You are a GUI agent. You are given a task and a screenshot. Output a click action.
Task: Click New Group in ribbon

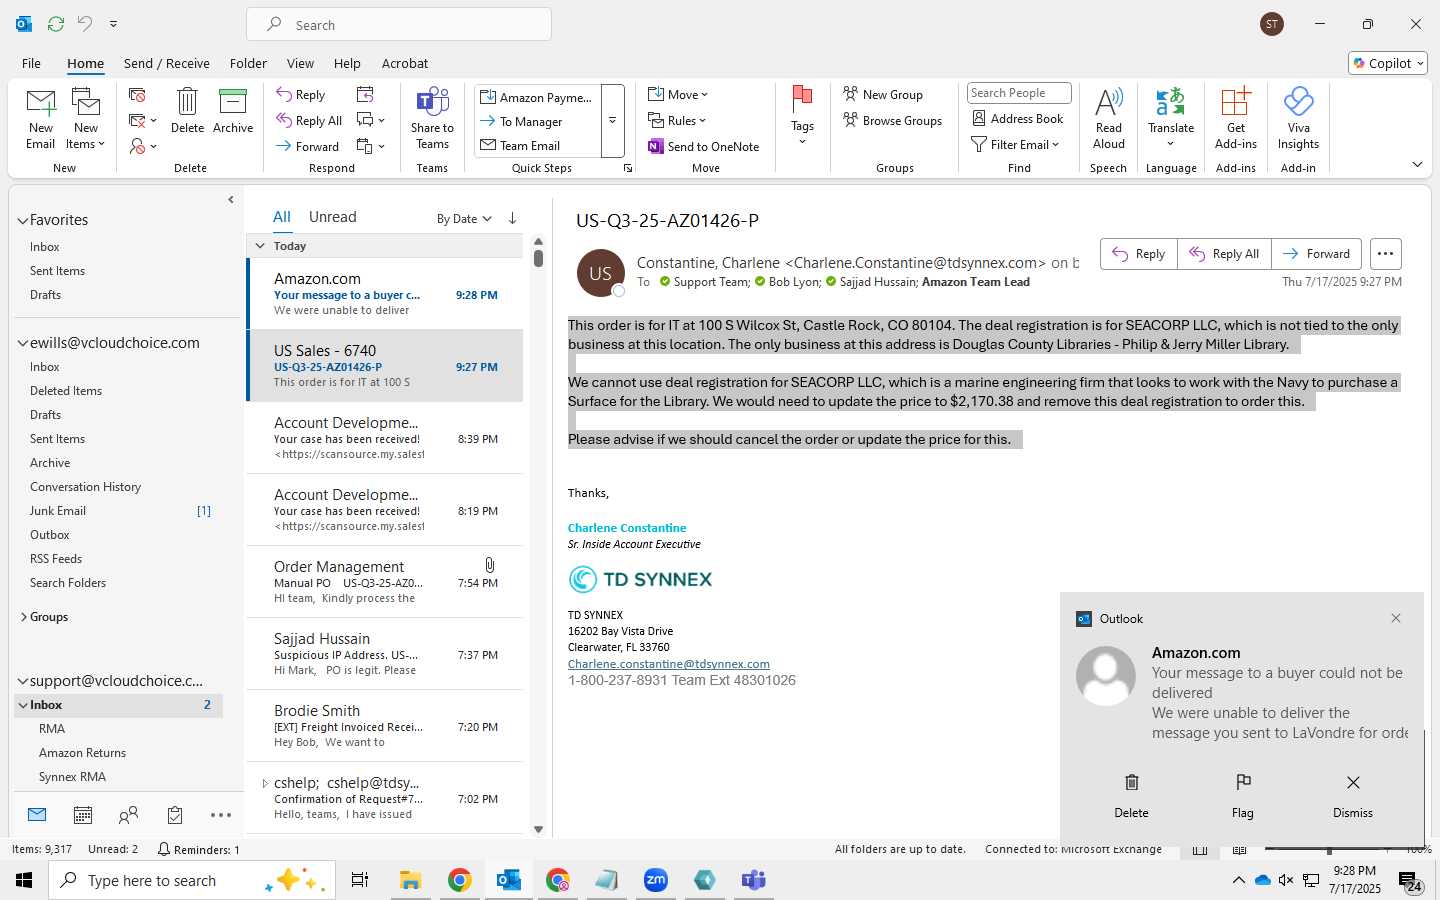point(883,94)
